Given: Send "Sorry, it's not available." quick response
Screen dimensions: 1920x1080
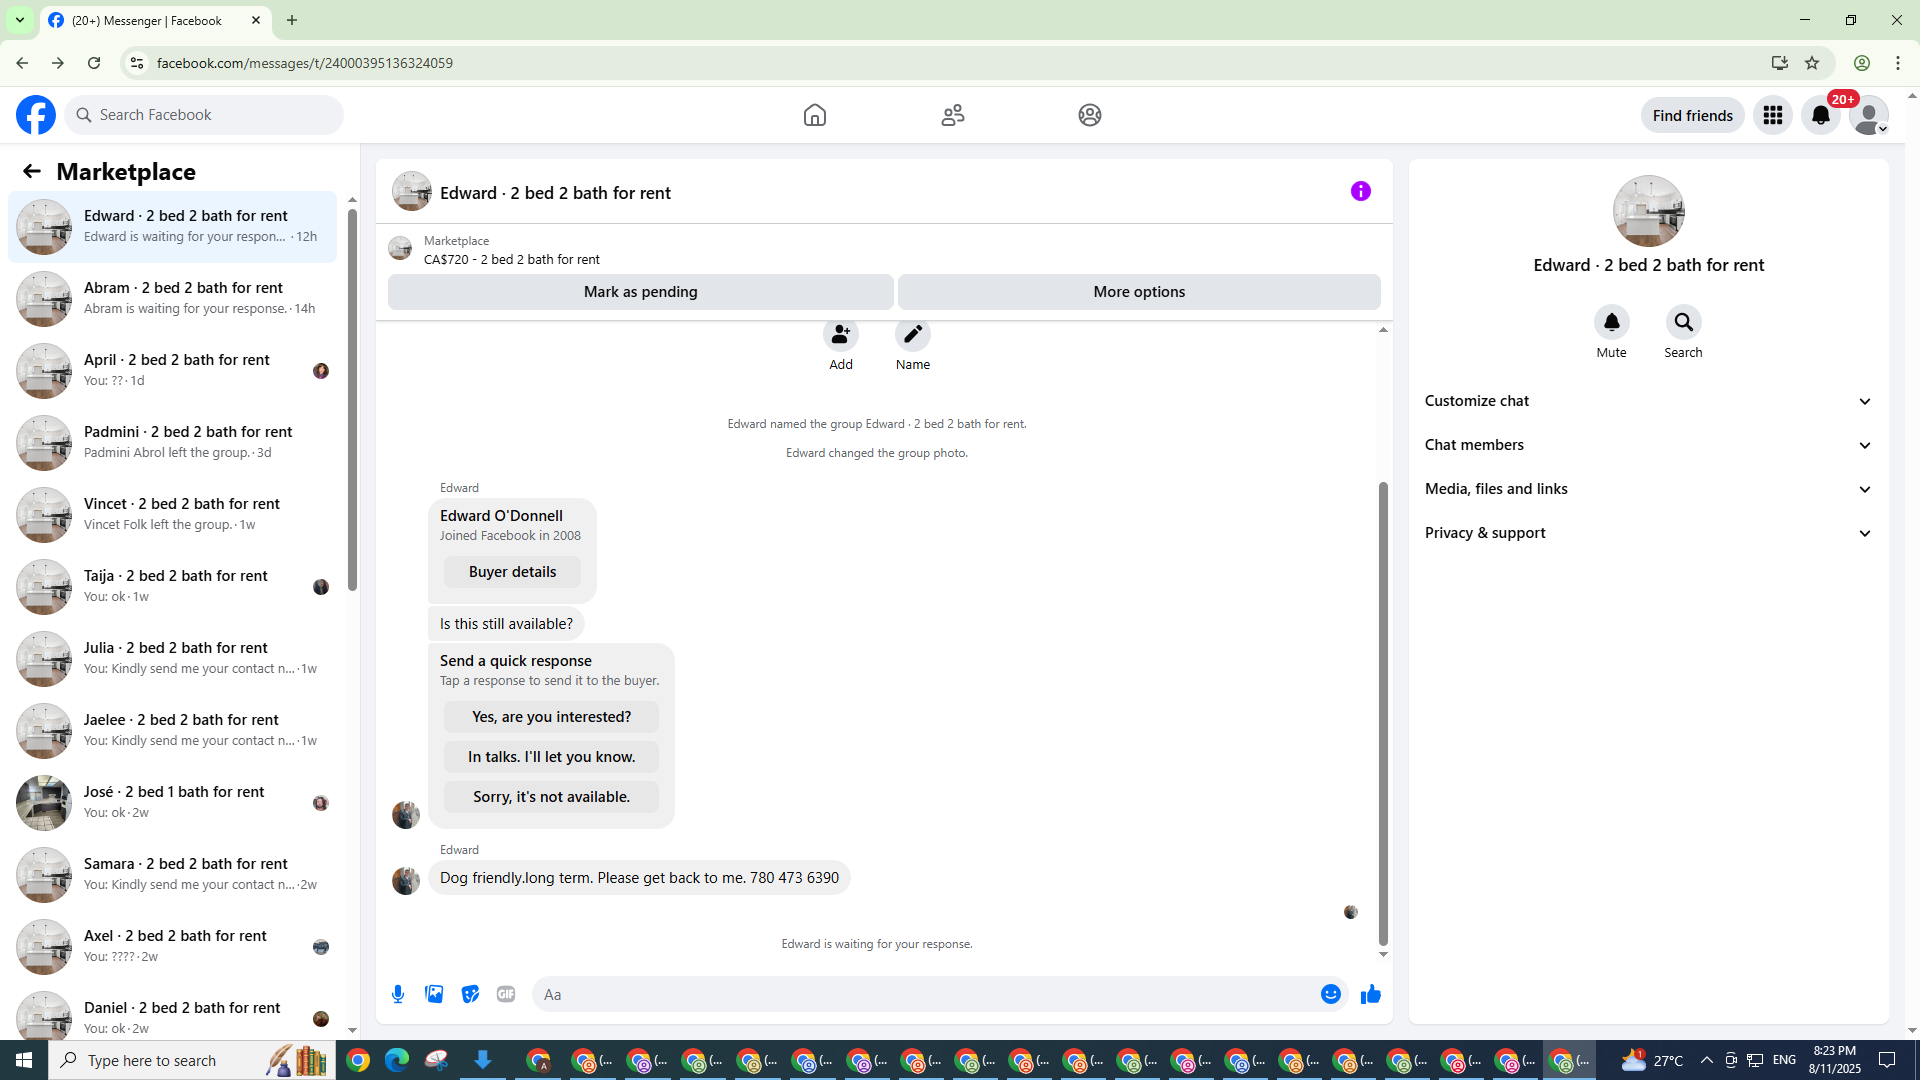Looking at the screenshot, I should tap(551, 797).
